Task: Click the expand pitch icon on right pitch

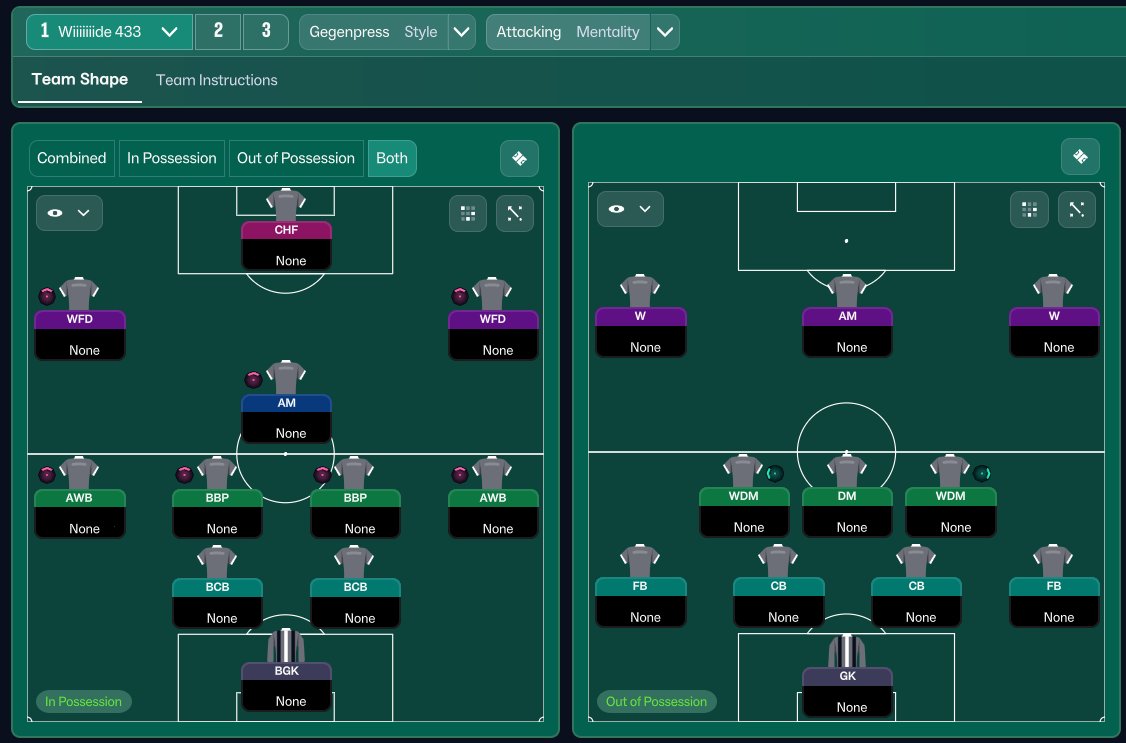Action: (x=1076, y=210)
